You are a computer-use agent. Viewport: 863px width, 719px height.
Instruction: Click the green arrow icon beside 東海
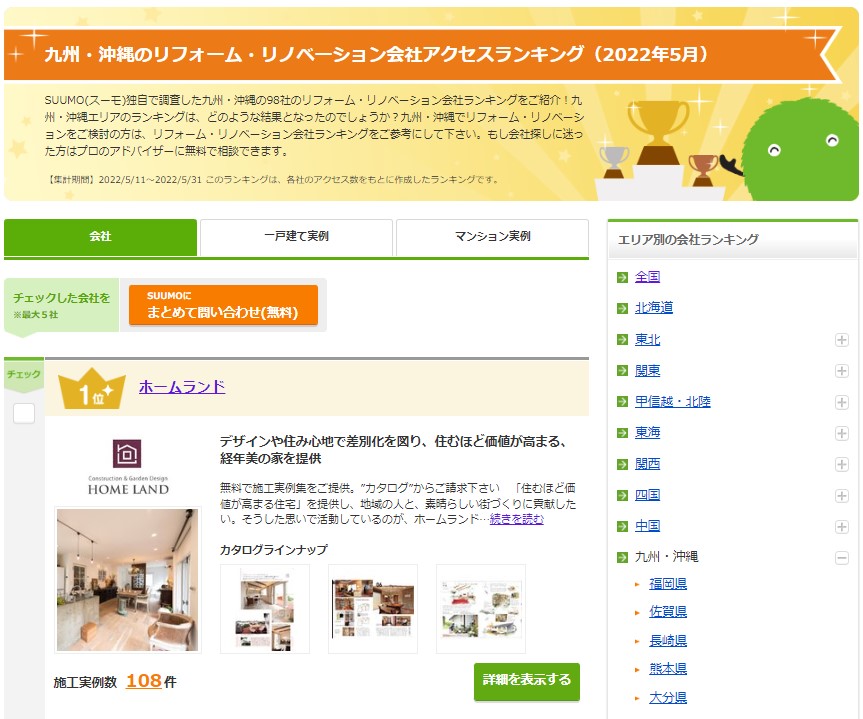(622, 433)
